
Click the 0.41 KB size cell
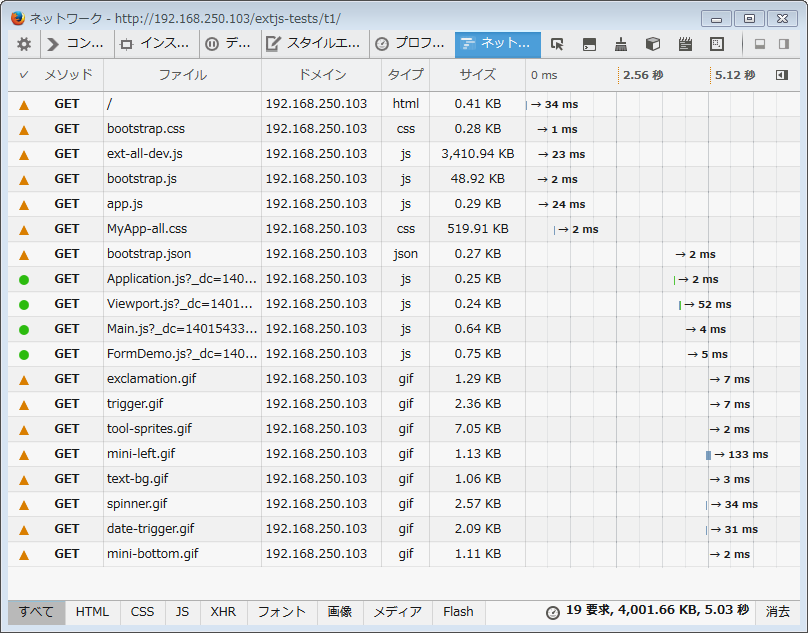click(478, 104)
